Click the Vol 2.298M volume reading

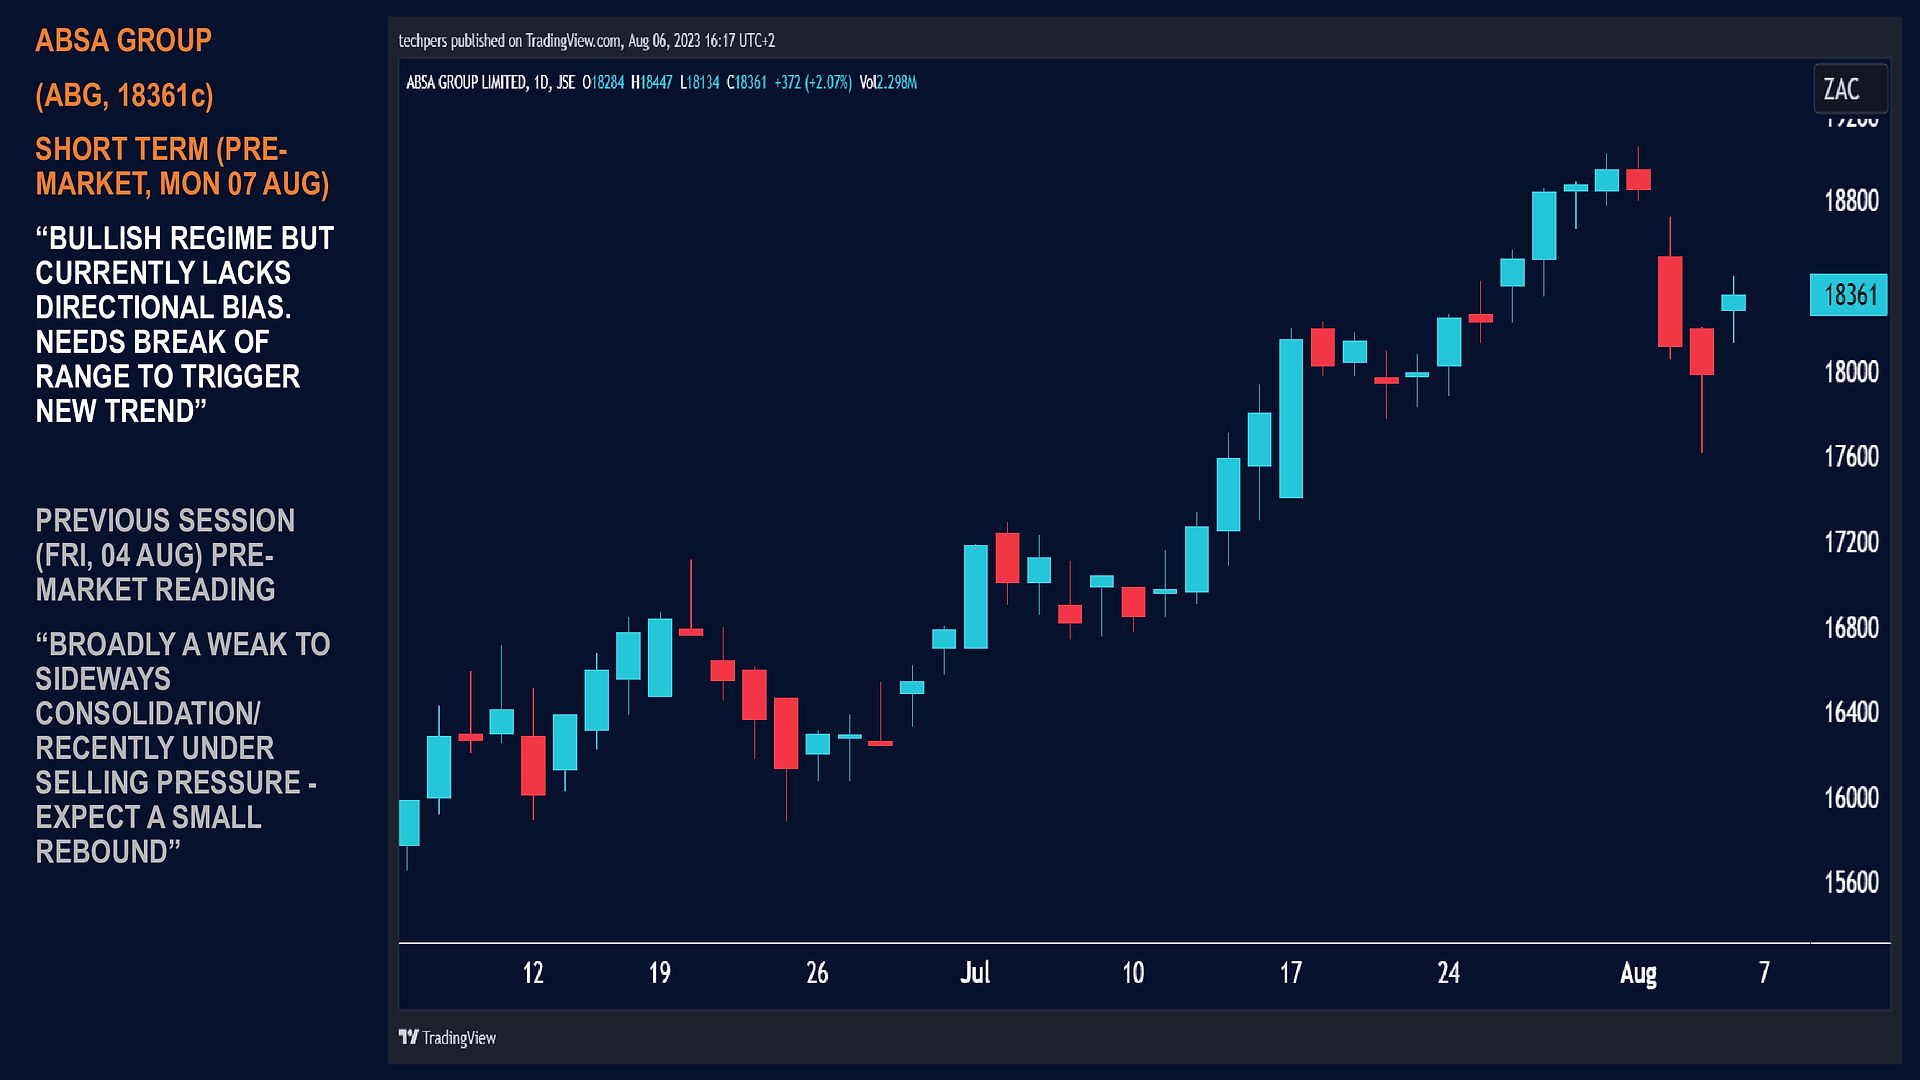click(888, 82)
